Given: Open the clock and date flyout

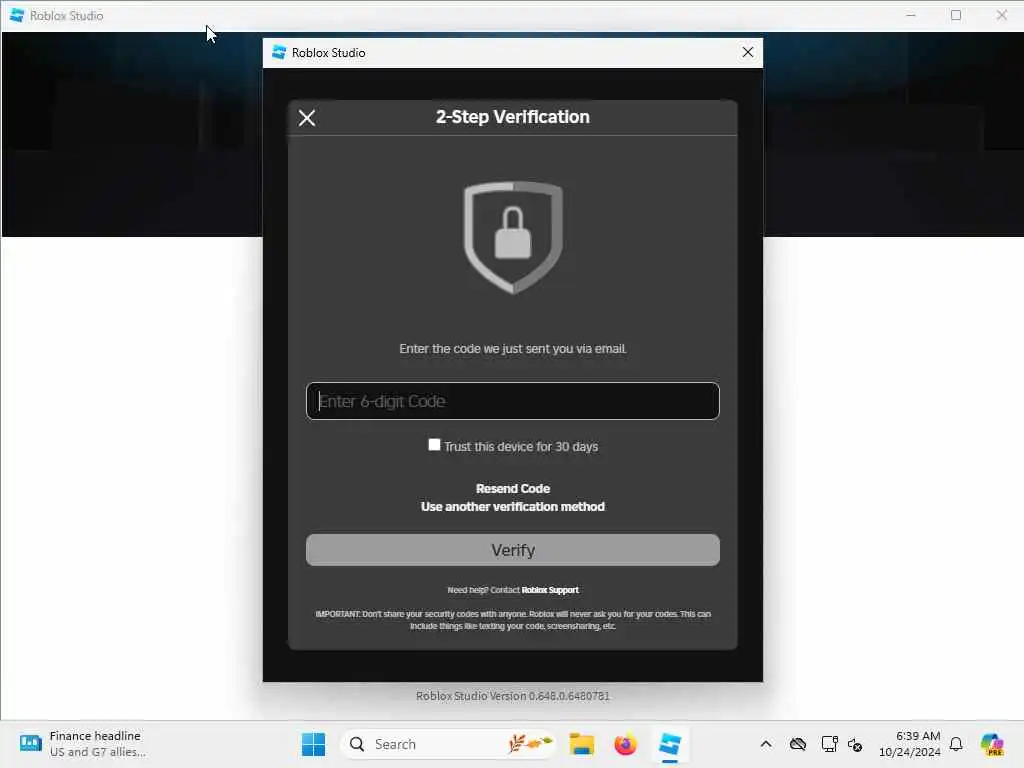Looking at the screenshot, I should pos(910,744).
